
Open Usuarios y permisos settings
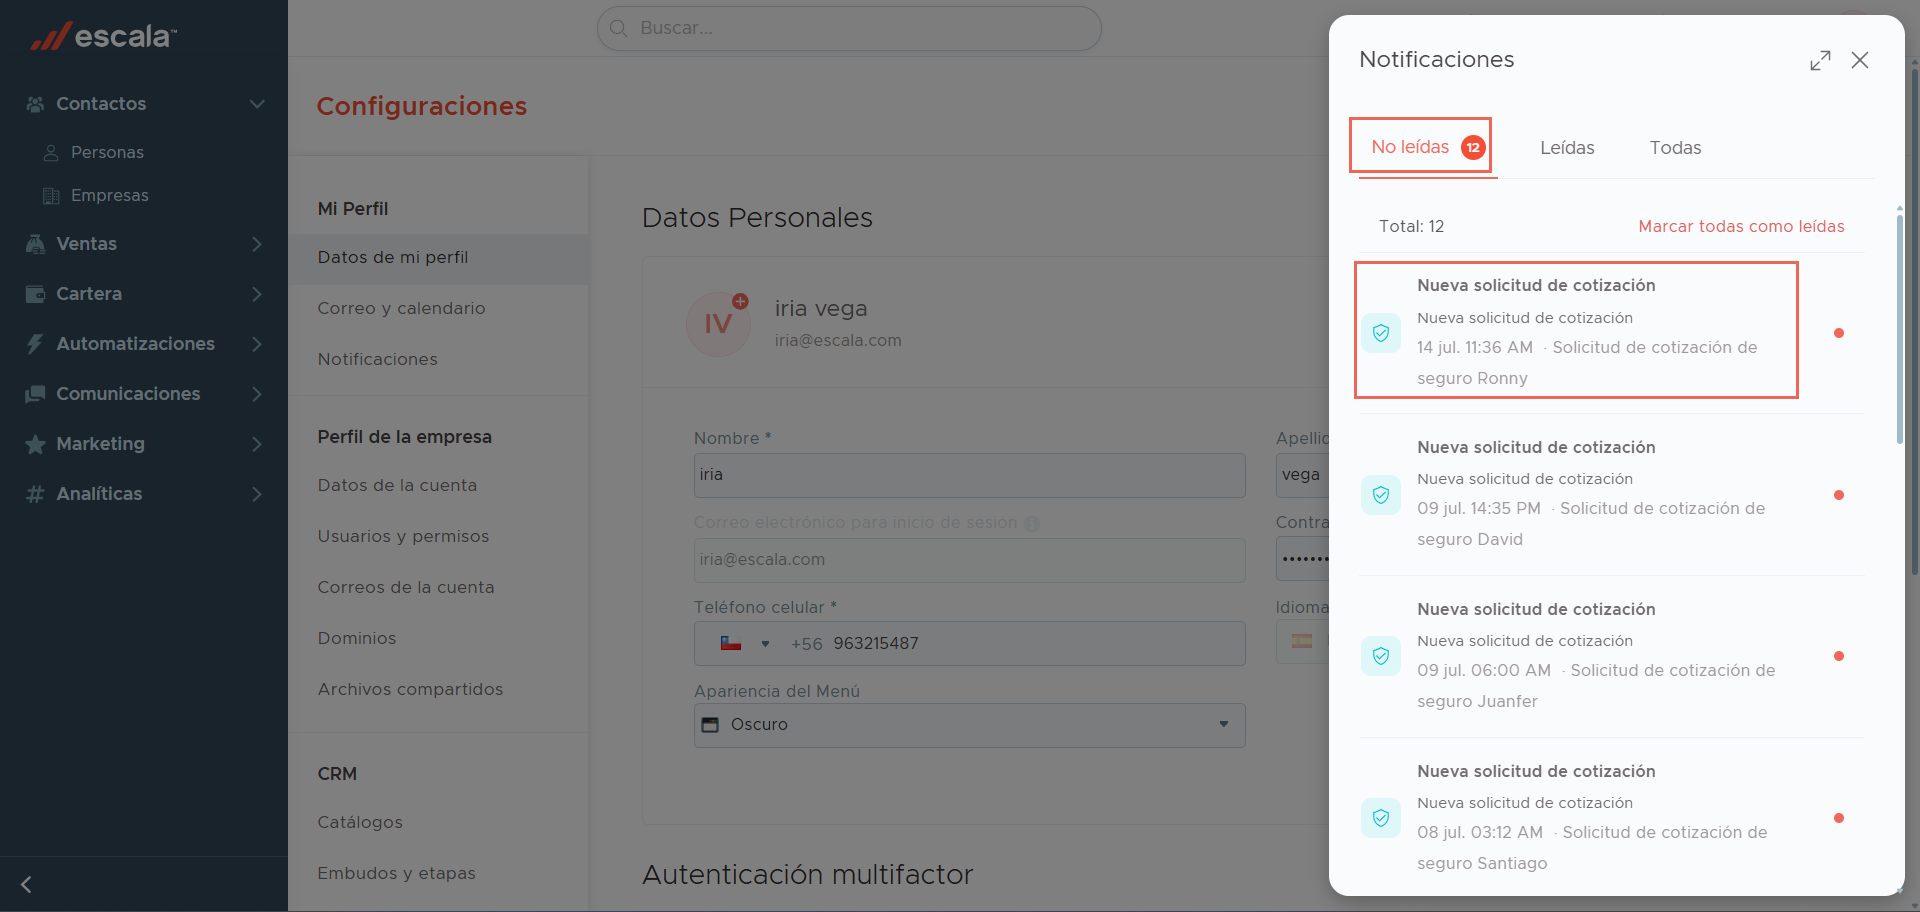point(403,536)
